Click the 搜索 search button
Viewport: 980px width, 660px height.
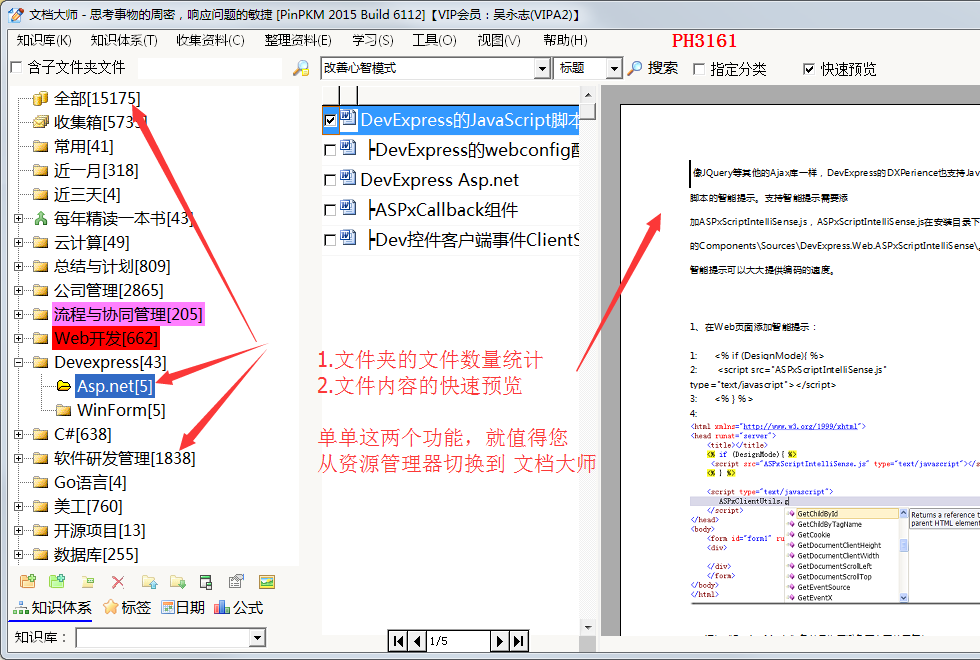[653, 68]
